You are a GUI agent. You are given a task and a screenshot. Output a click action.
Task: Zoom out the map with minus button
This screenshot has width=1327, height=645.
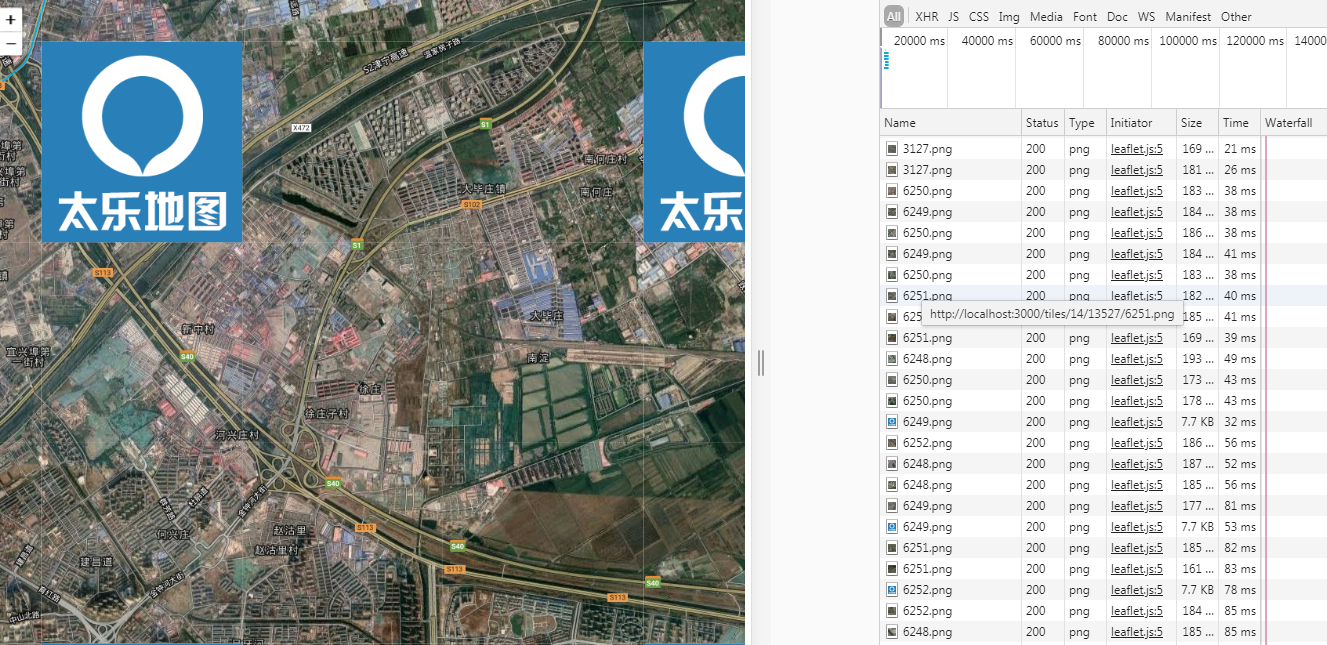10,44
